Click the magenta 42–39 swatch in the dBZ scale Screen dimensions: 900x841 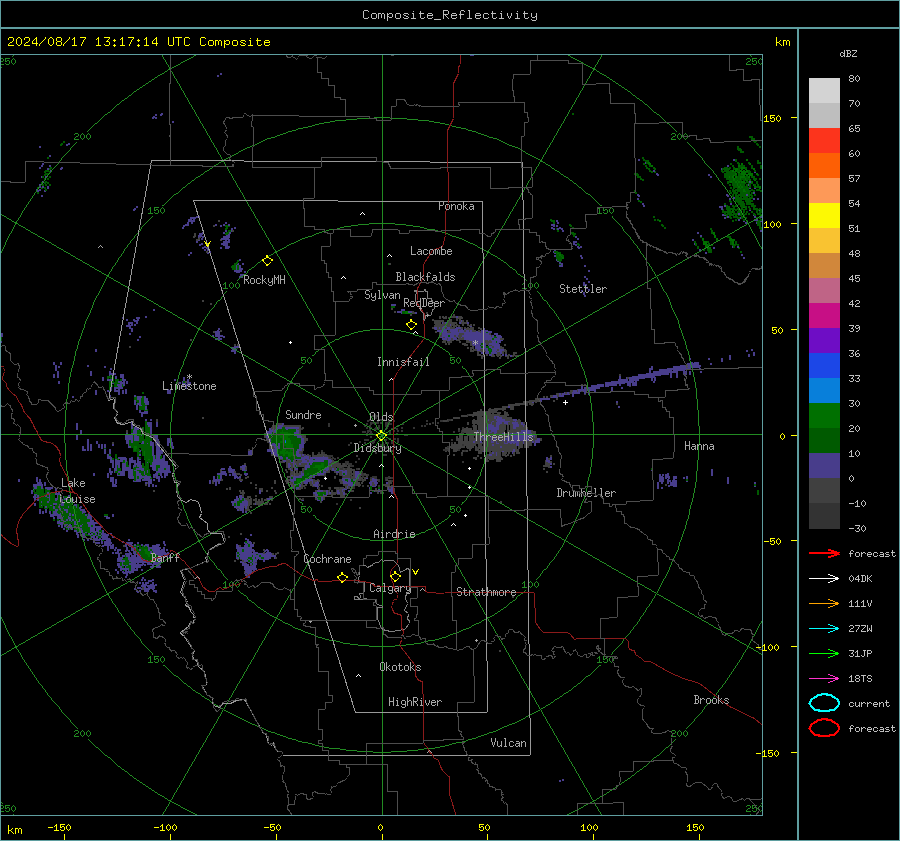824,316
